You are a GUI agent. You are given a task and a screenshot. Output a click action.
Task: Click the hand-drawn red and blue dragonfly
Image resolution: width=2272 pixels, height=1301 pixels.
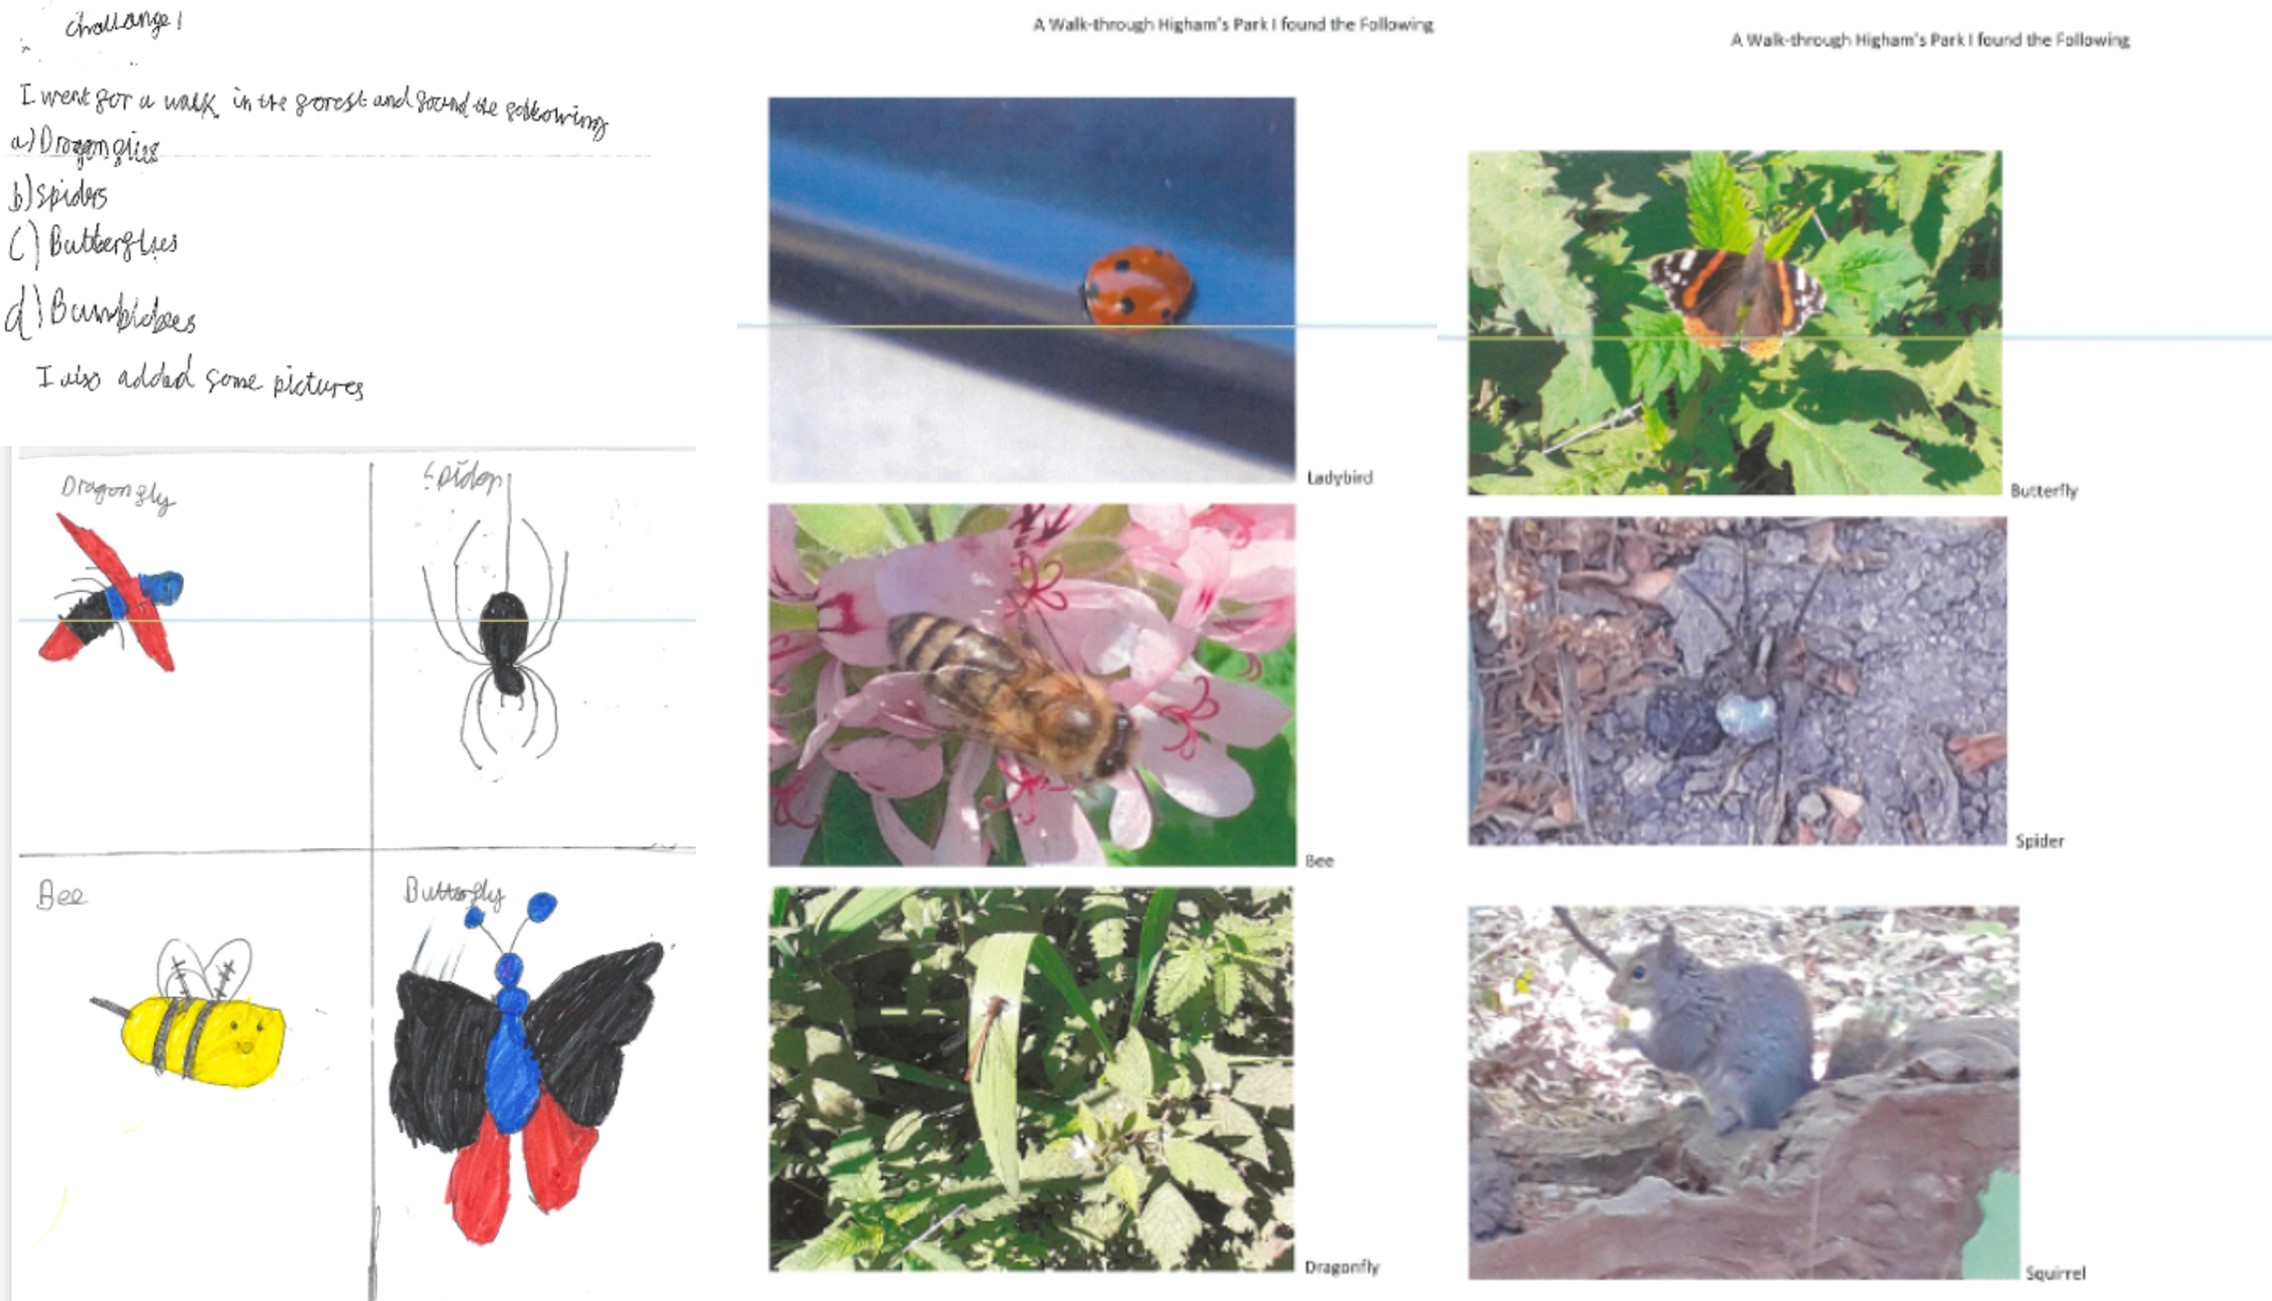111,593
